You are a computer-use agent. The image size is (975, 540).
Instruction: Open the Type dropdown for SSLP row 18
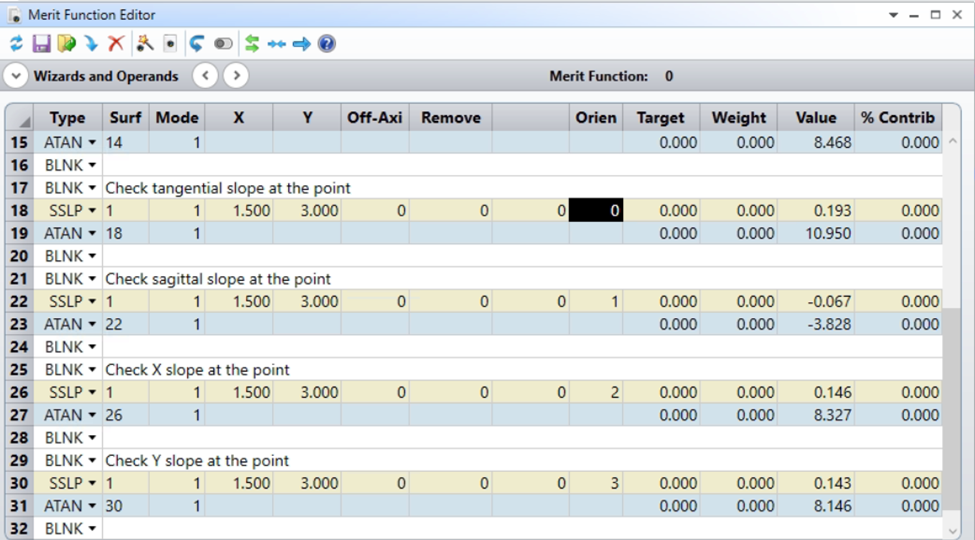pyautogui.click(x=92, y=211)
